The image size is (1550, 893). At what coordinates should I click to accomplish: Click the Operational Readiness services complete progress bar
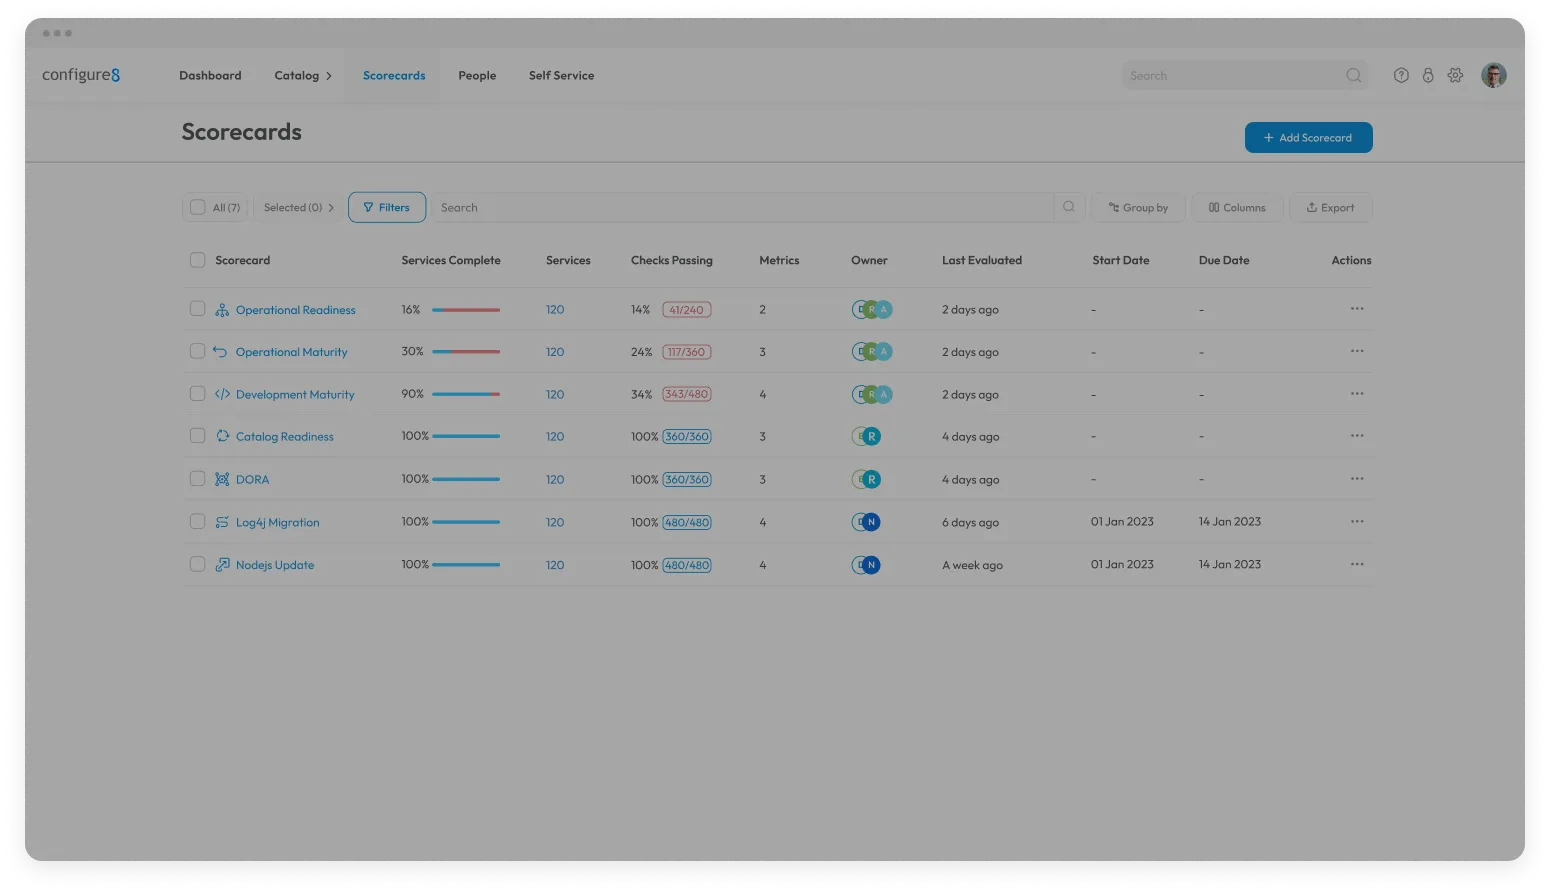pos(466,310)
